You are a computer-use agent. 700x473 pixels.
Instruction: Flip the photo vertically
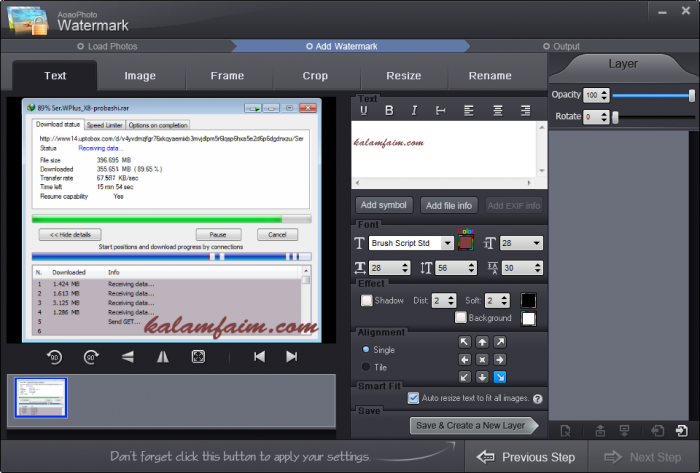tap(128, 357)
